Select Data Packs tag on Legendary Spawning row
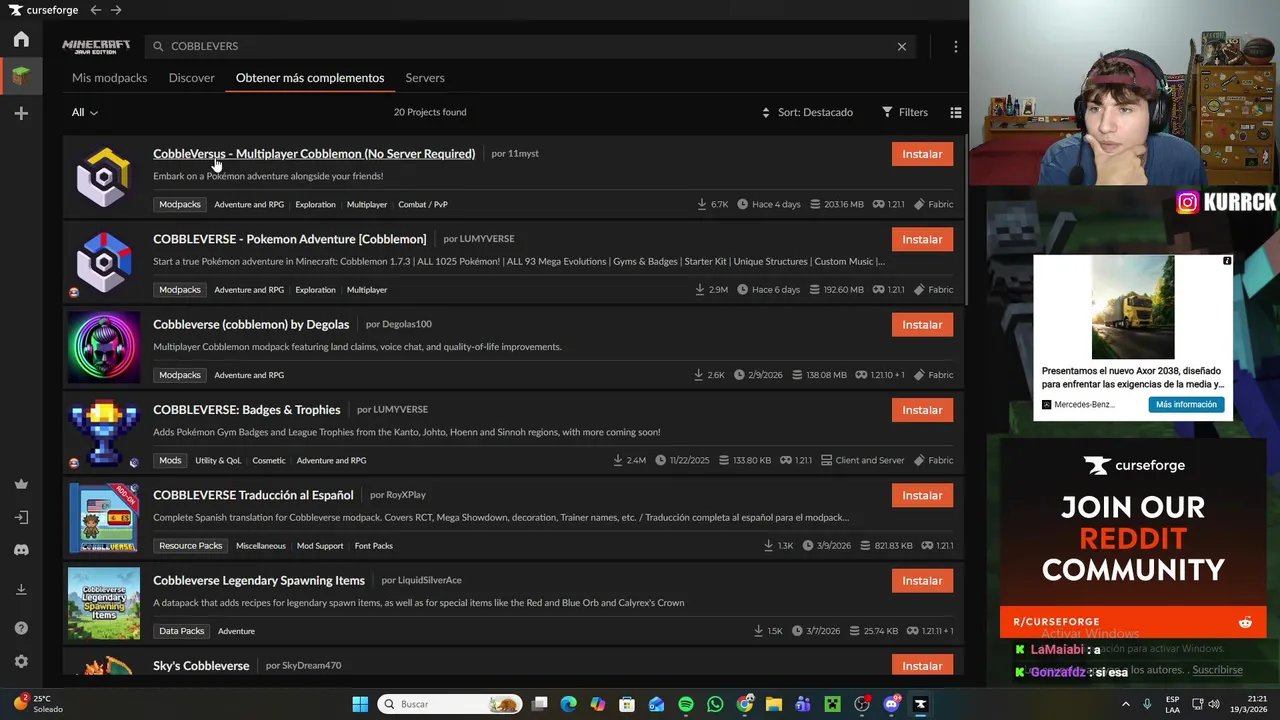Screen dimensions: 1280x720 click(x=182, y=631)
